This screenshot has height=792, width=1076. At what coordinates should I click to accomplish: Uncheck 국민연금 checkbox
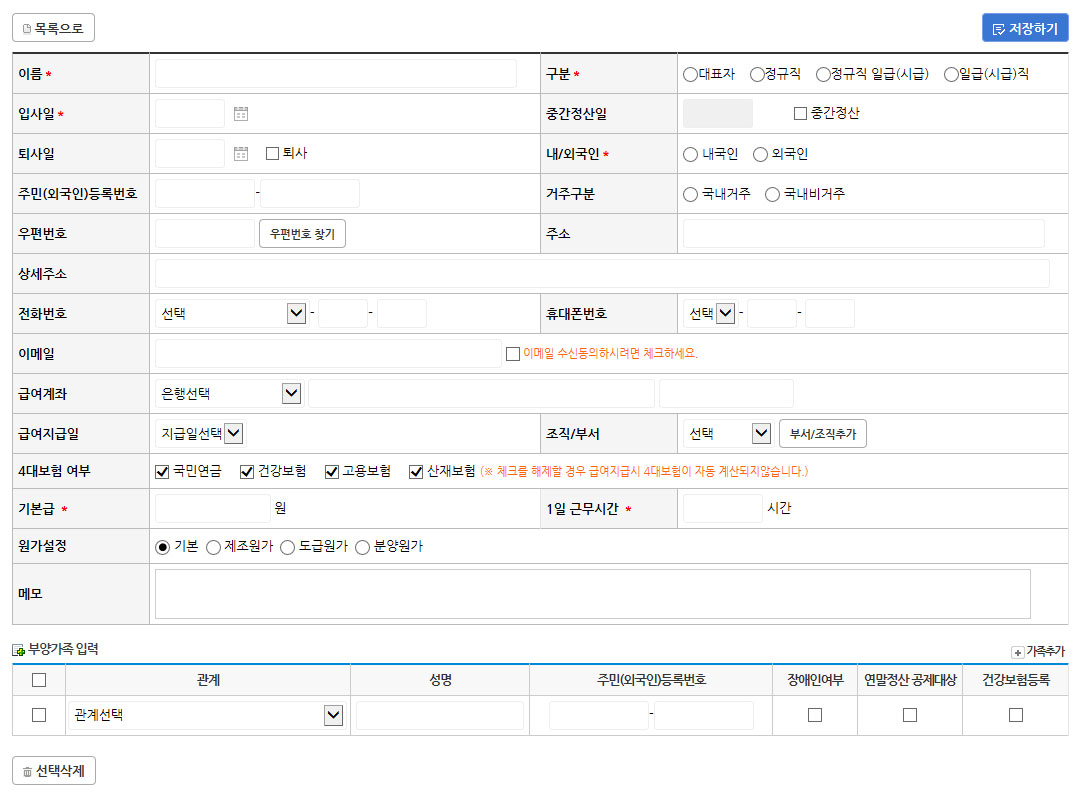(162, 471)
